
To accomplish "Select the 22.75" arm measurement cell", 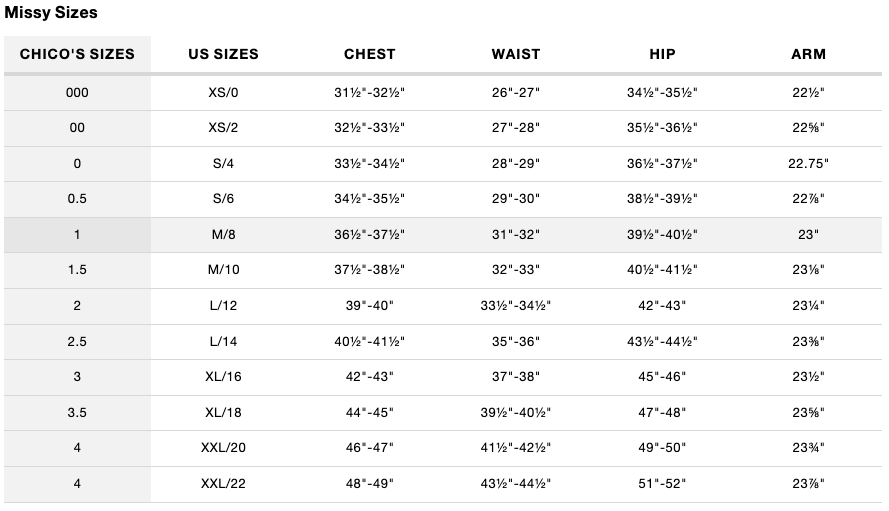I will tap(808, 163).
